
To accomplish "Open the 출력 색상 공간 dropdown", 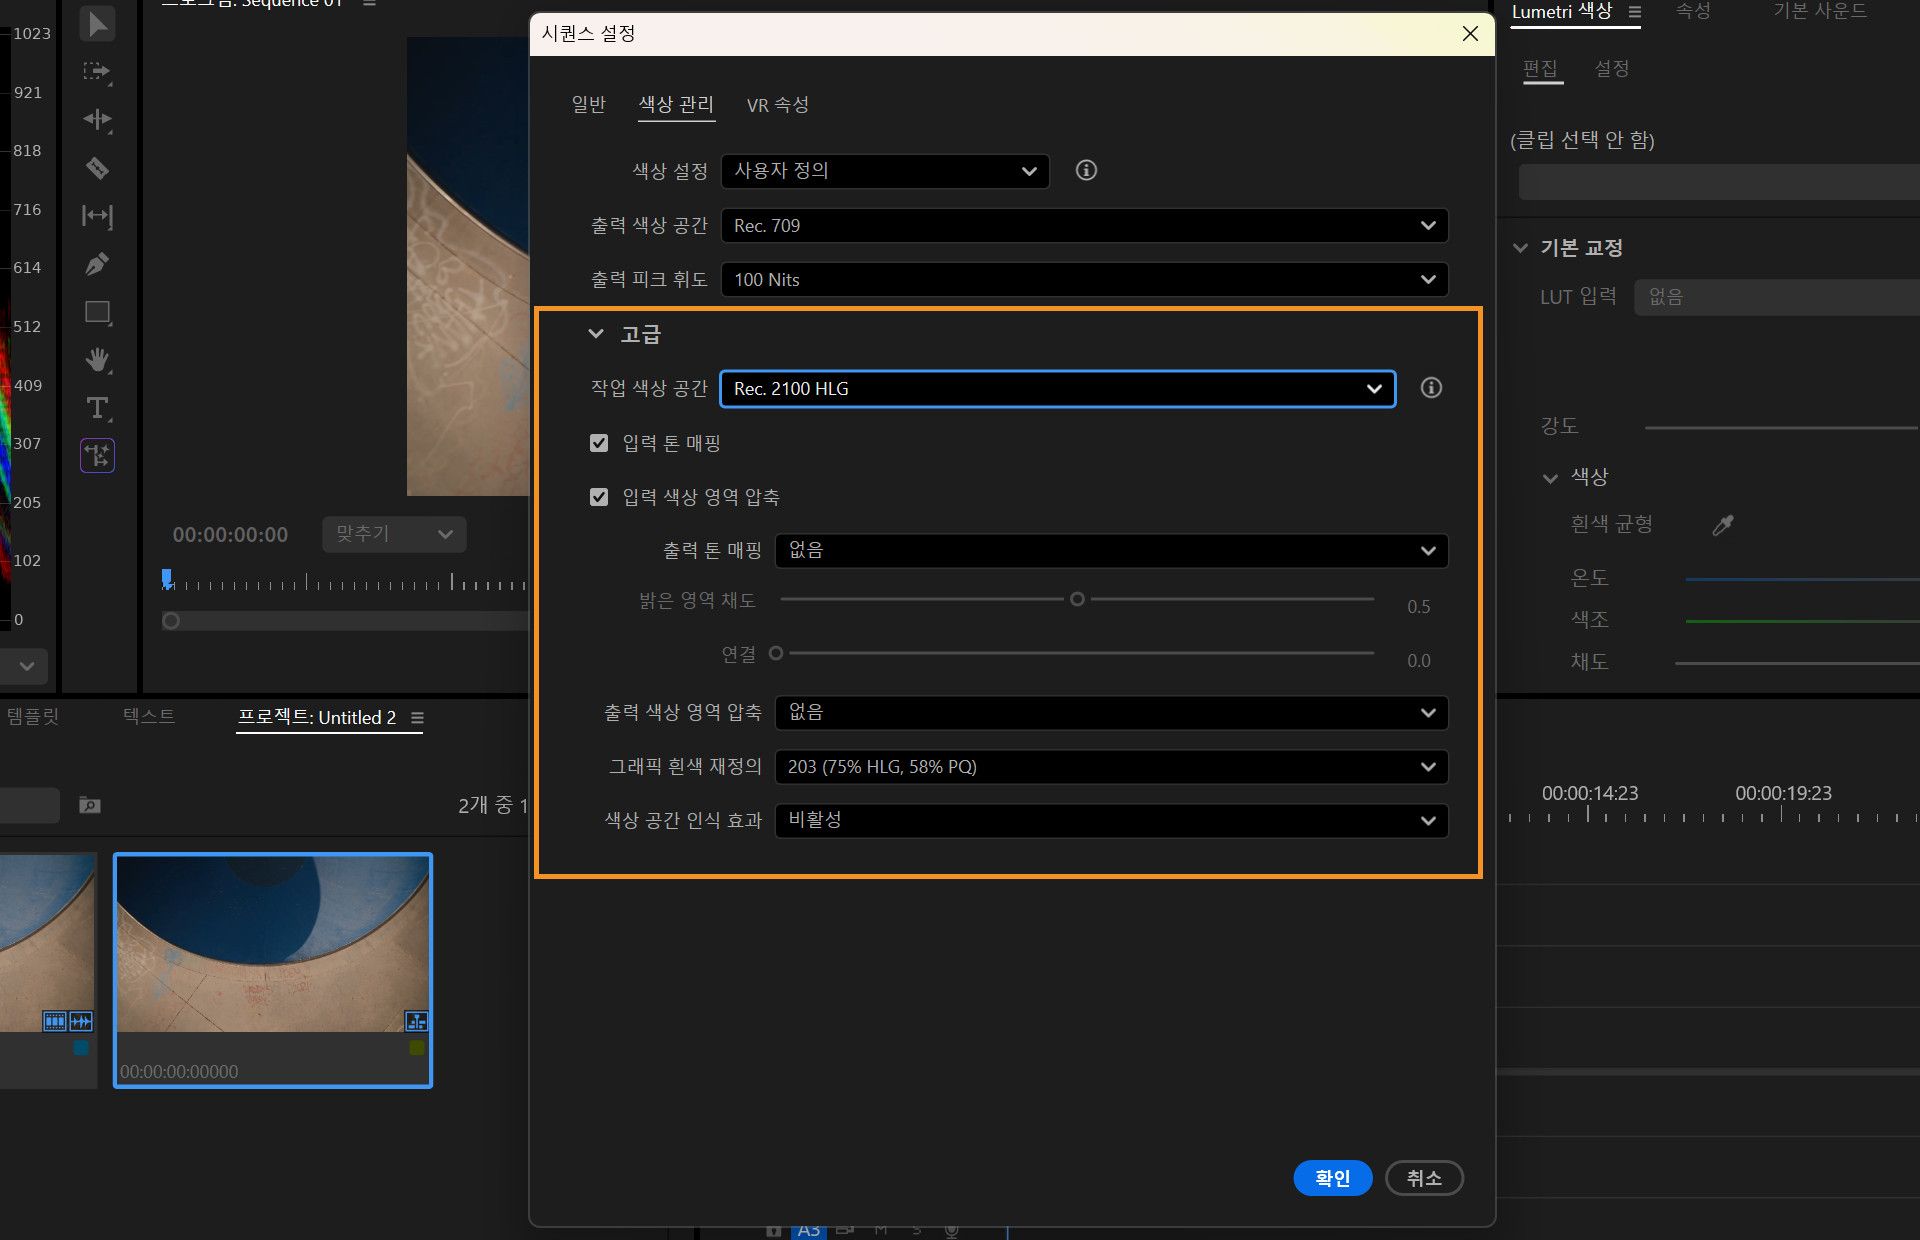I will click(1085, 225).
